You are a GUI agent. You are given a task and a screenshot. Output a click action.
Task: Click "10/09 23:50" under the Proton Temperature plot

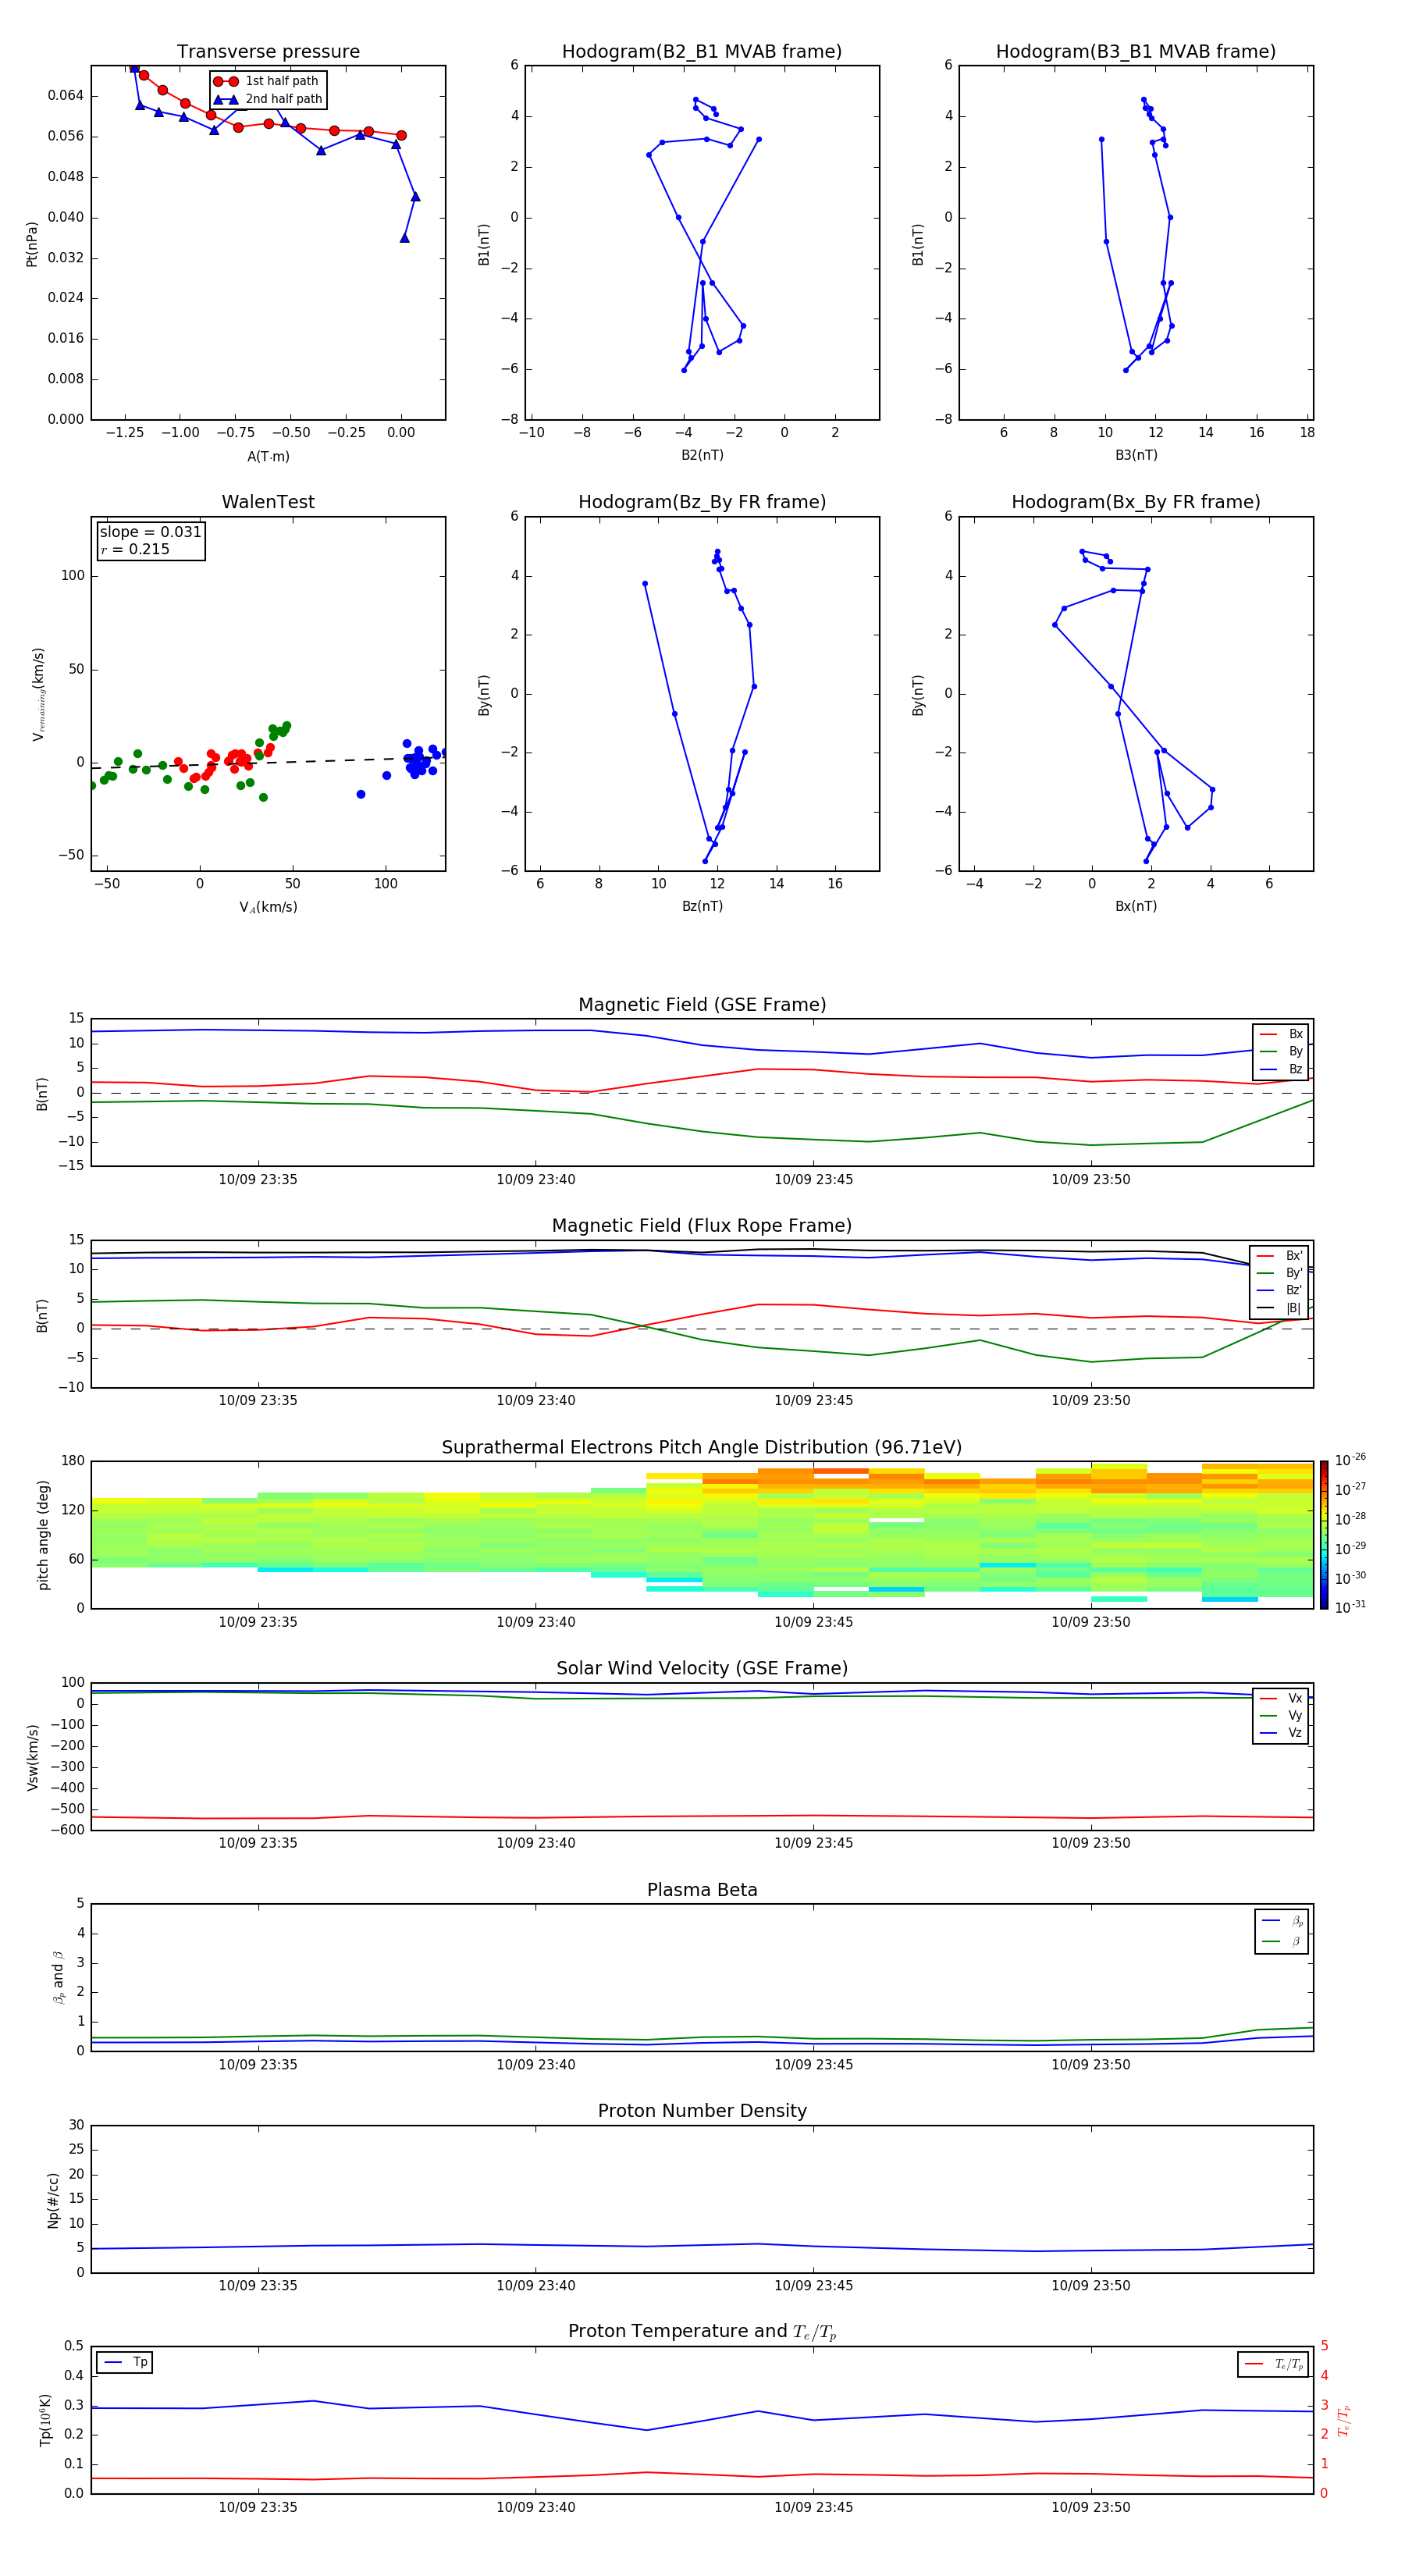tap(1091, 2507)
